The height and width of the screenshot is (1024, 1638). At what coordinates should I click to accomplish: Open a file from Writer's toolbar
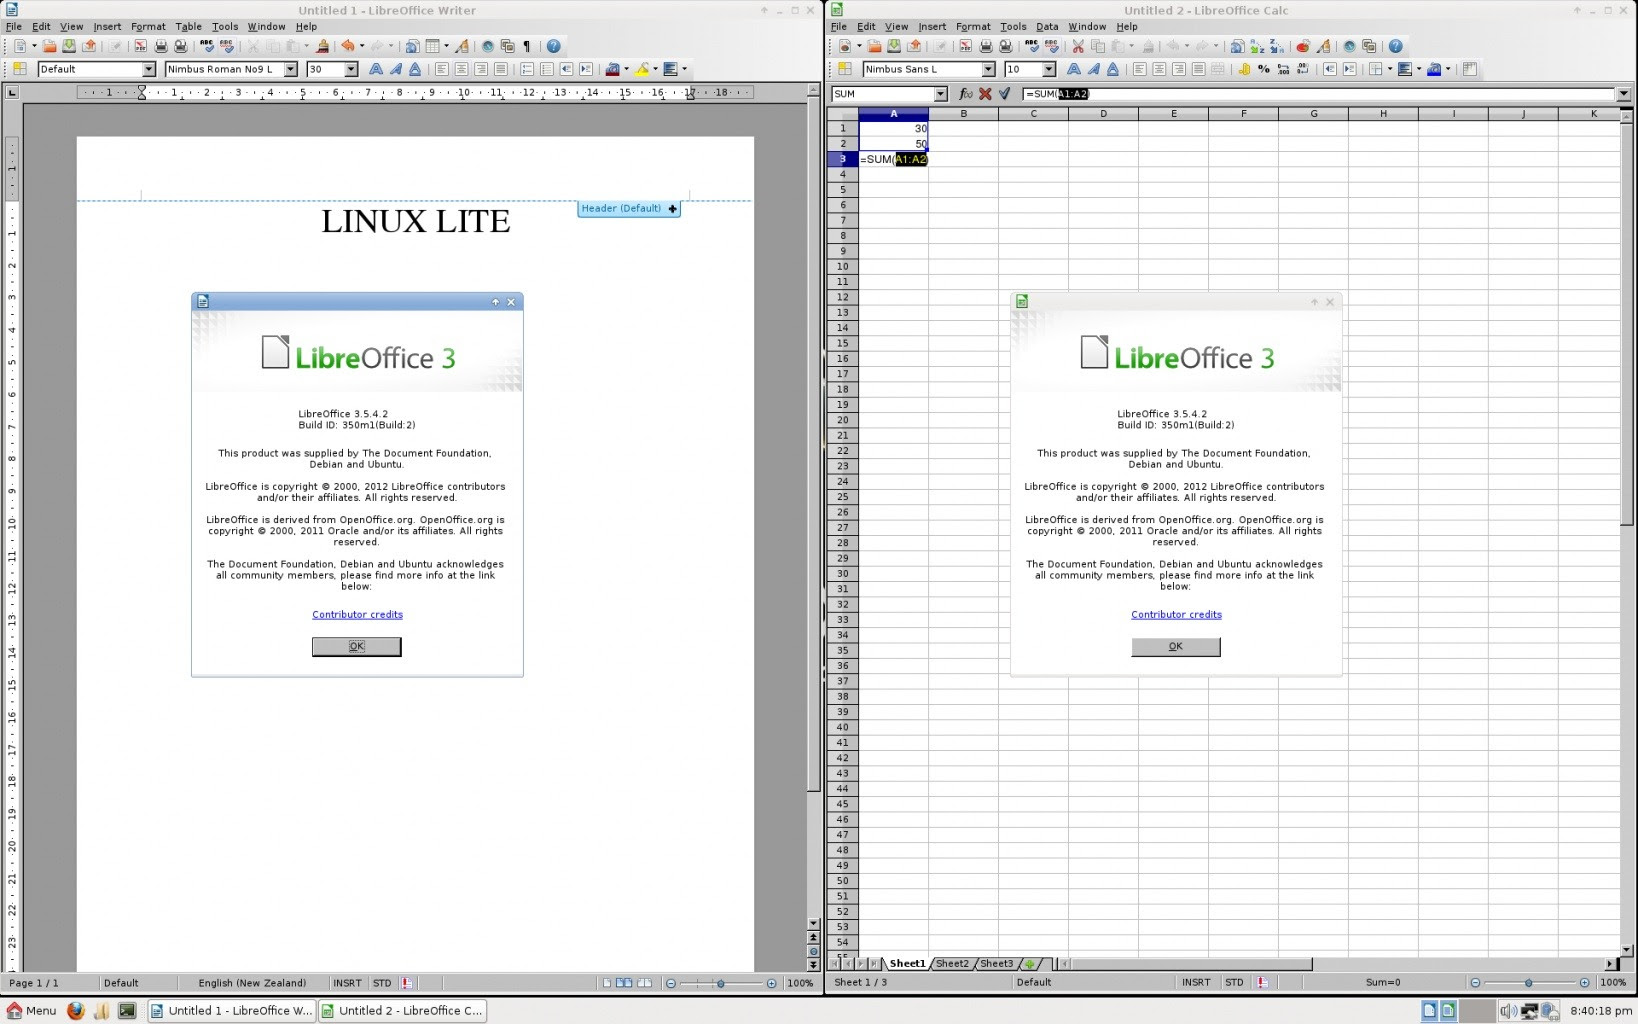(50, 46)
